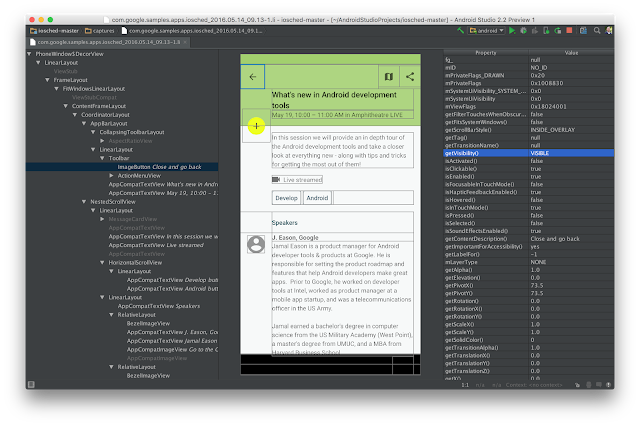Click the file breadcrumb in navigation bar
Image resolution: width=640 pixels, height=426 pixels.
pyautogui.click(x=192, y=31)
